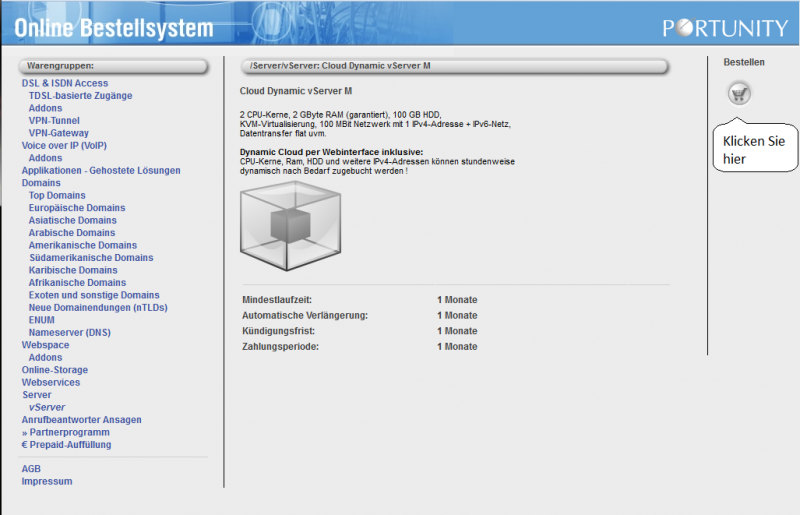Open Top Domains listing
800x515 pixels.
coord(57,195)
